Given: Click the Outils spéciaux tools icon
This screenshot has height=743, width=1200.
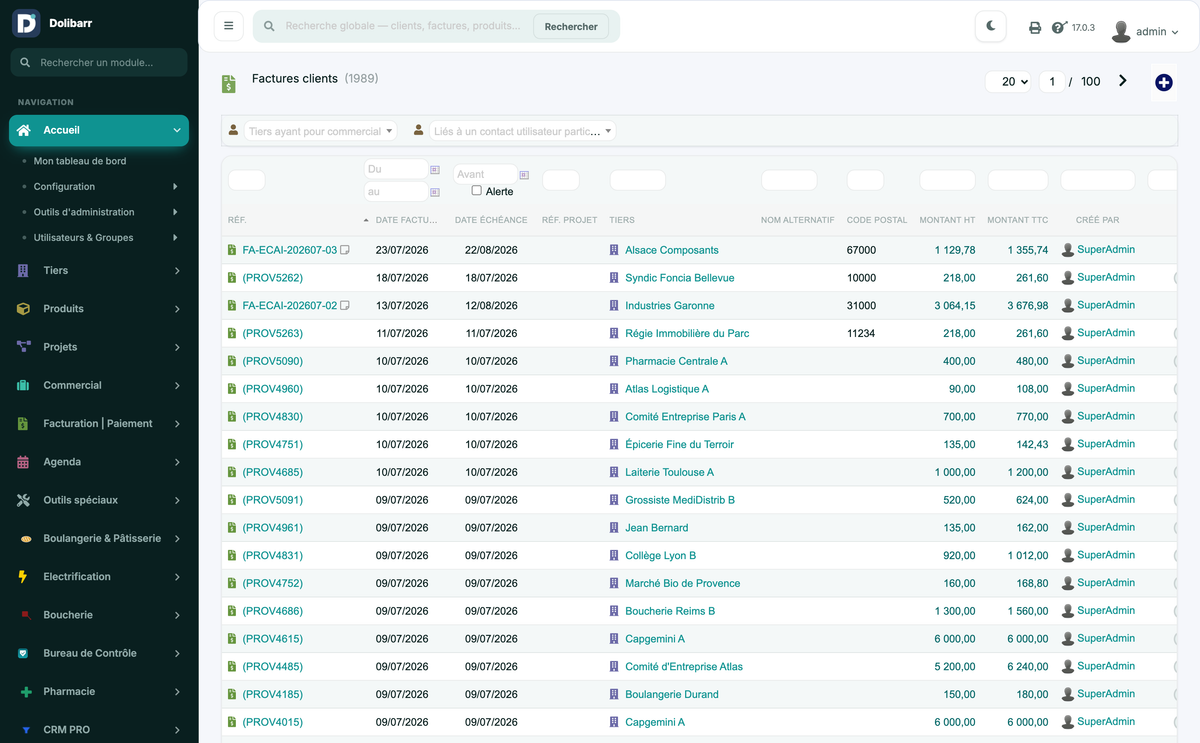Looking at the screenshot, I should (23, 500).
